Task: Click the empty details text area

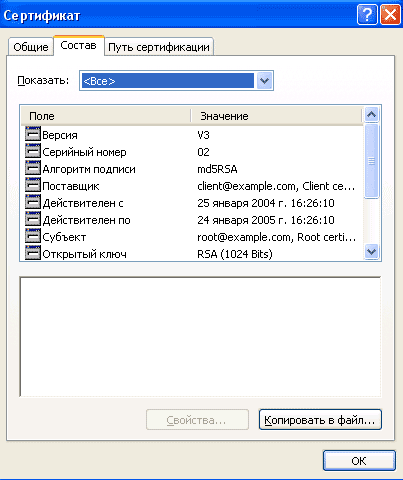Action: coord(200,337)
